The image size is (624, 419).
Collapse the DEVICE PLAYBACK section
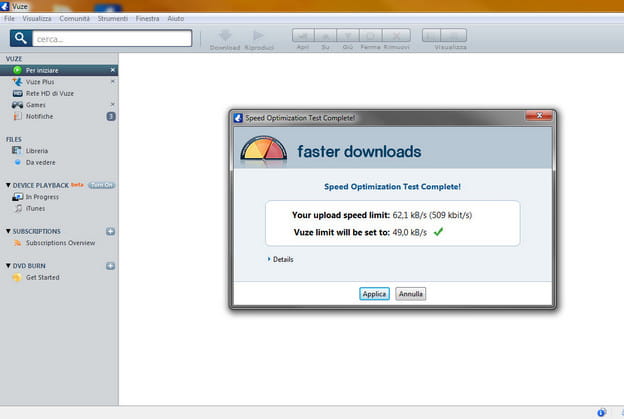pyautogui.click(x=8, y=185)
